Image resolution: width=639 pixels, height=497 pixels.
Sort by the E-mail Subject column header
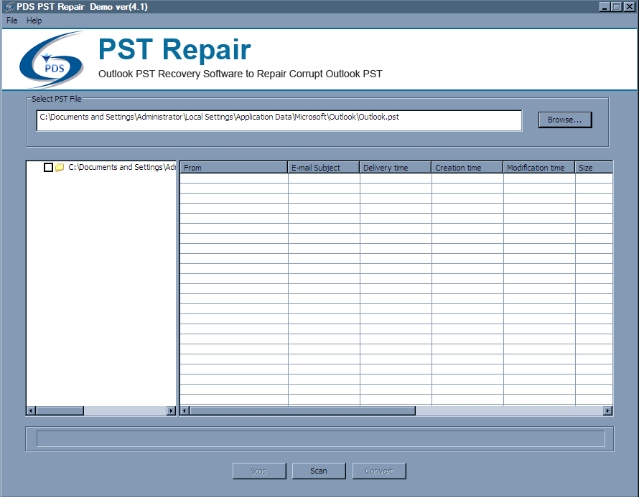(x=324, y=167)
